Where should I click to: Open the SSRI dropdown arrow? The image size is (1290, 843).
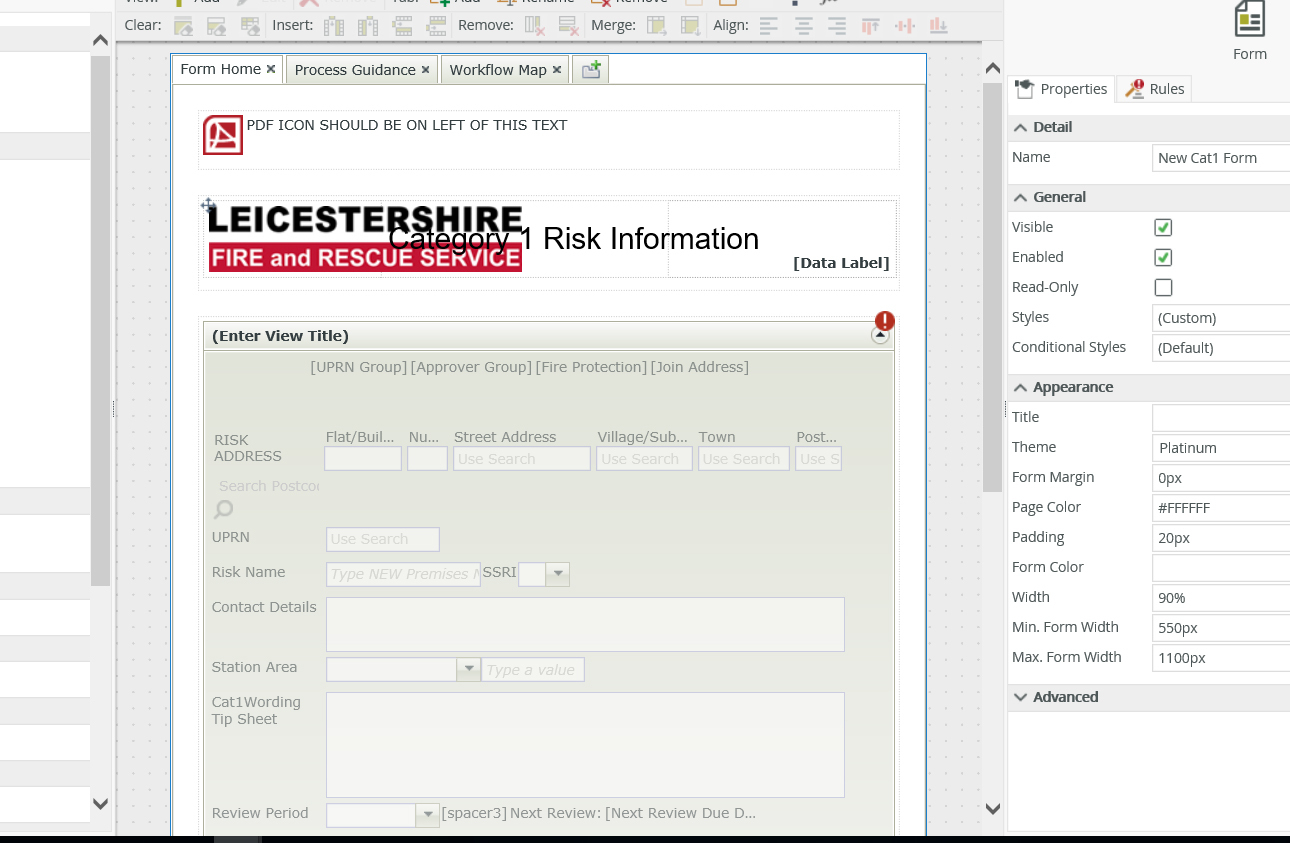(558, 574)
